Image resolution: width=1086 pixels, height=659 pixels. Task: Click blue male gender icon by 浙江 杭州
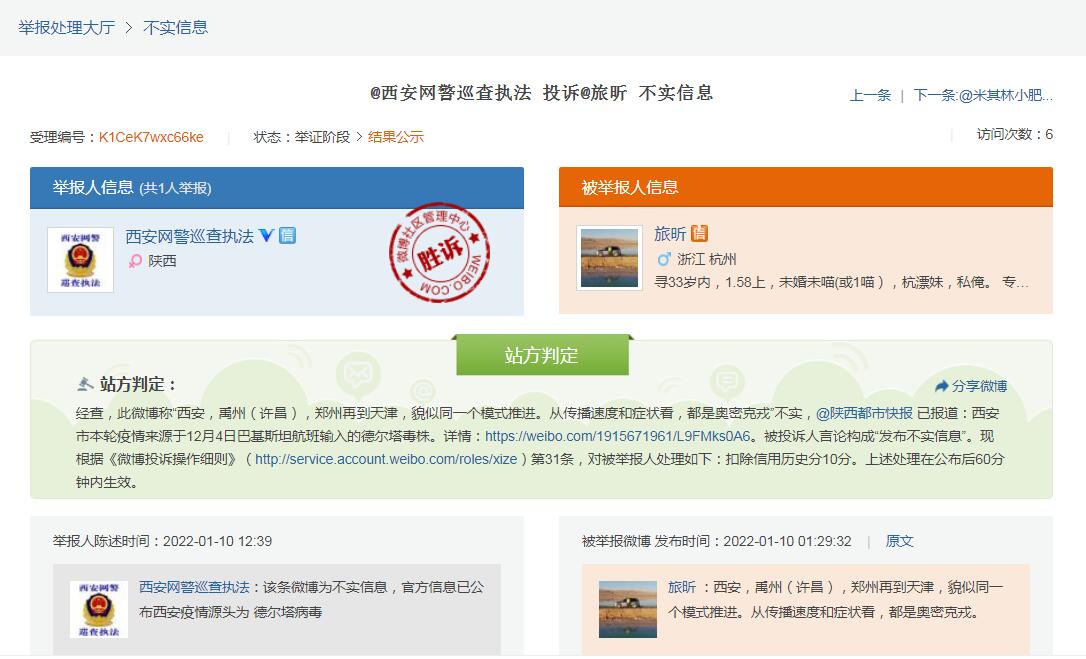664,259
